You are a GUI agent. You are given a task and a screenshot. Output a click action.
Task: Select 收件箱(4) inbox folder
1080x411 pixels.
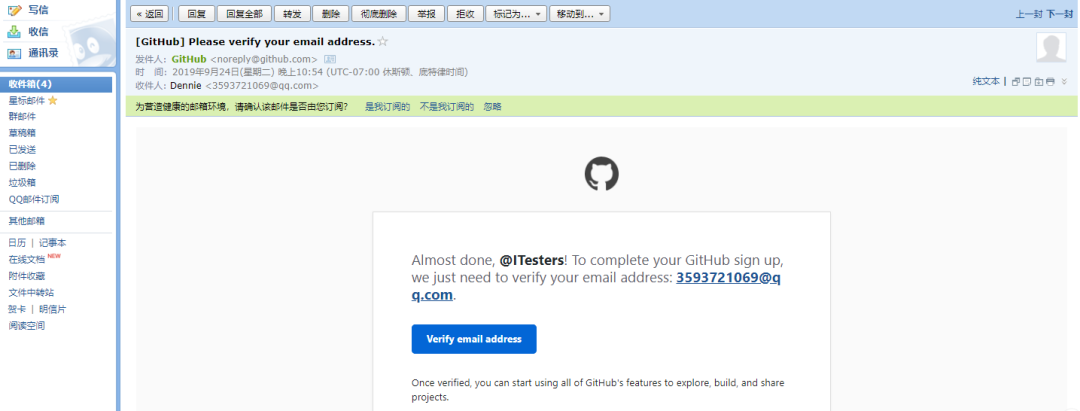click(x=56, y=84)
